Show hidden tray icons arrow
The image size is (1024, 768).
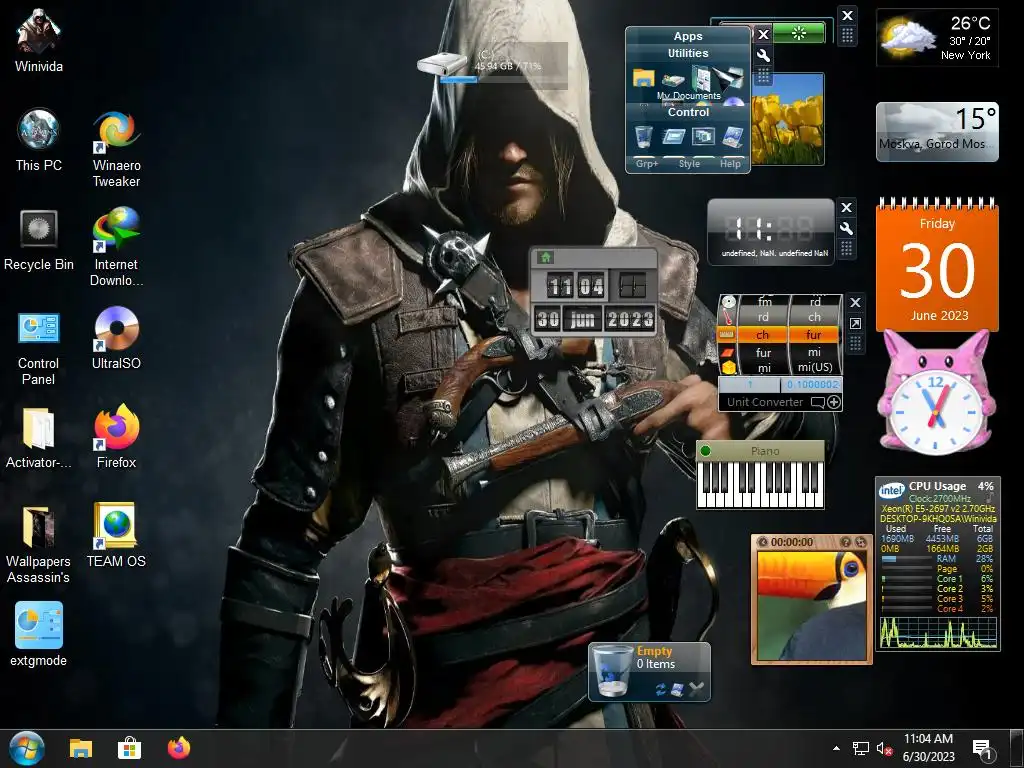[x=836, y=748]
